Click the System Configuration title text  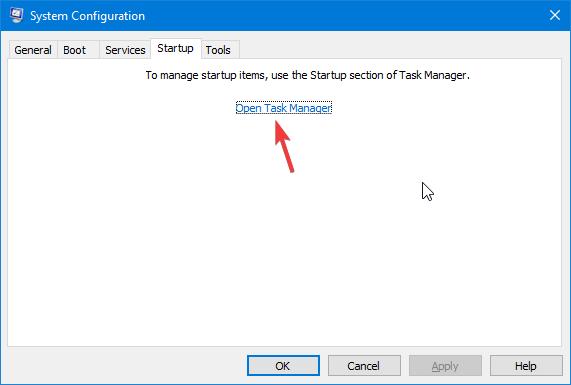coord(87,16)
